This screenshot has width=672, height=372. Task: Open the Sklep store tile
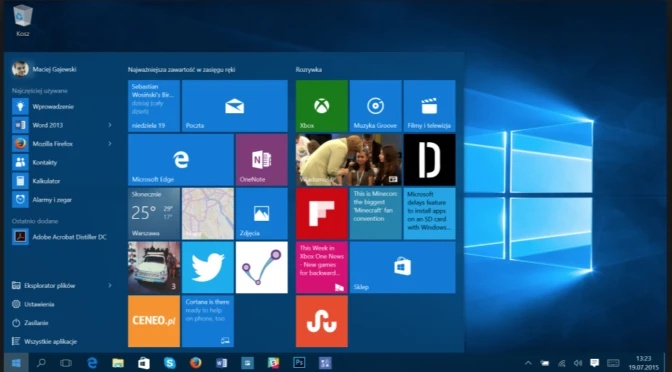tap(402, 267)
